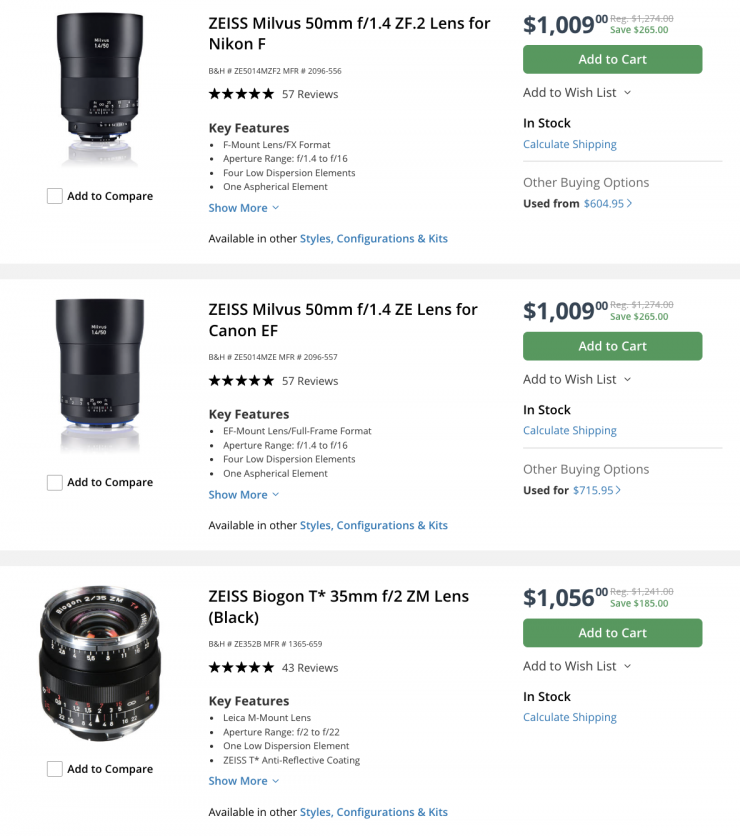740x836 pixels.
Task: Check Add to Compare for Milvus Canon EF lens
Action: point(55,483)
